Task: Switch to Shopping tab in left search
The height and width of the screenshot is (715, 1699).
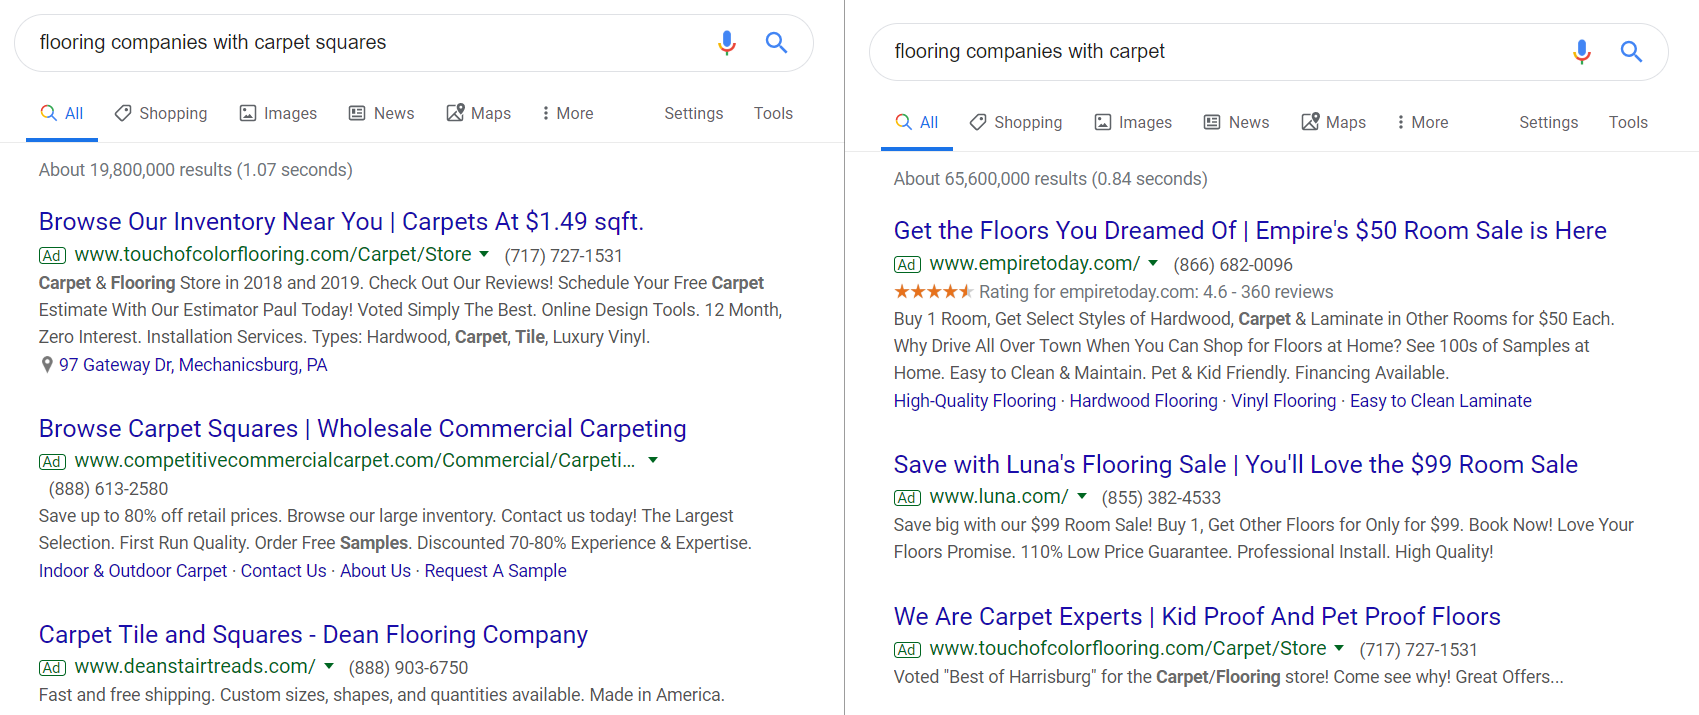Action: [161, 113]
